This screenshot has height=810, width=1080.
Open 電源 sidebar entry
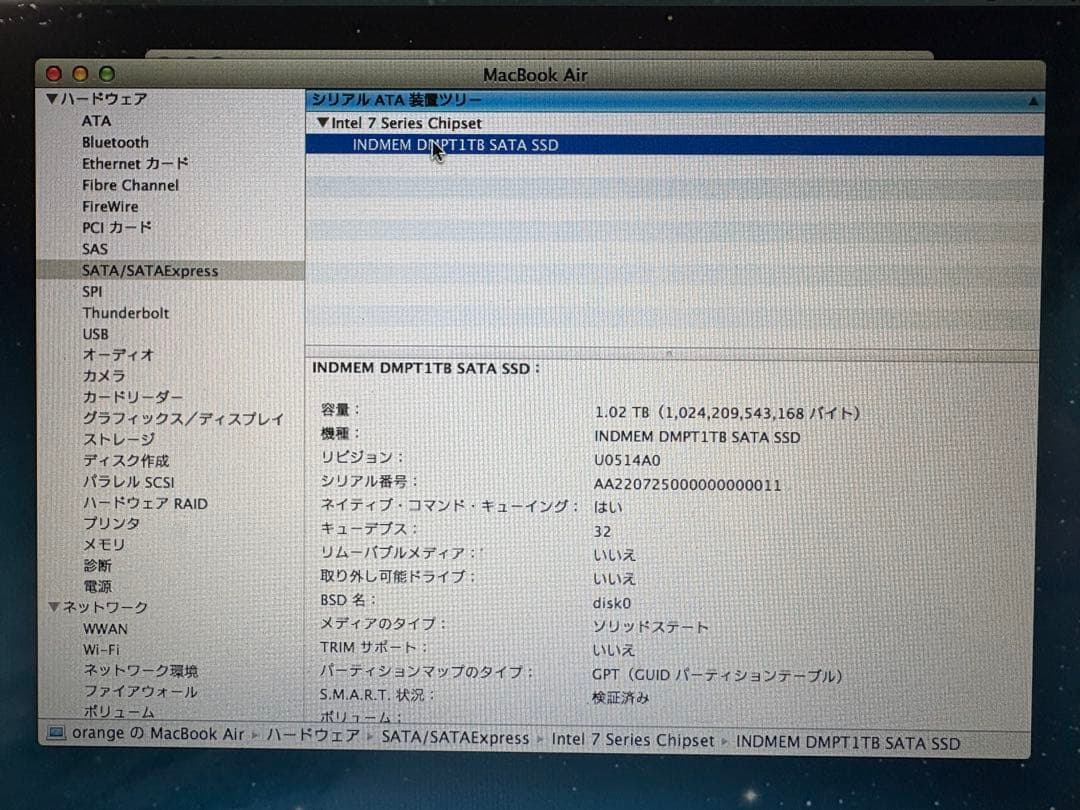pos(97,587)
